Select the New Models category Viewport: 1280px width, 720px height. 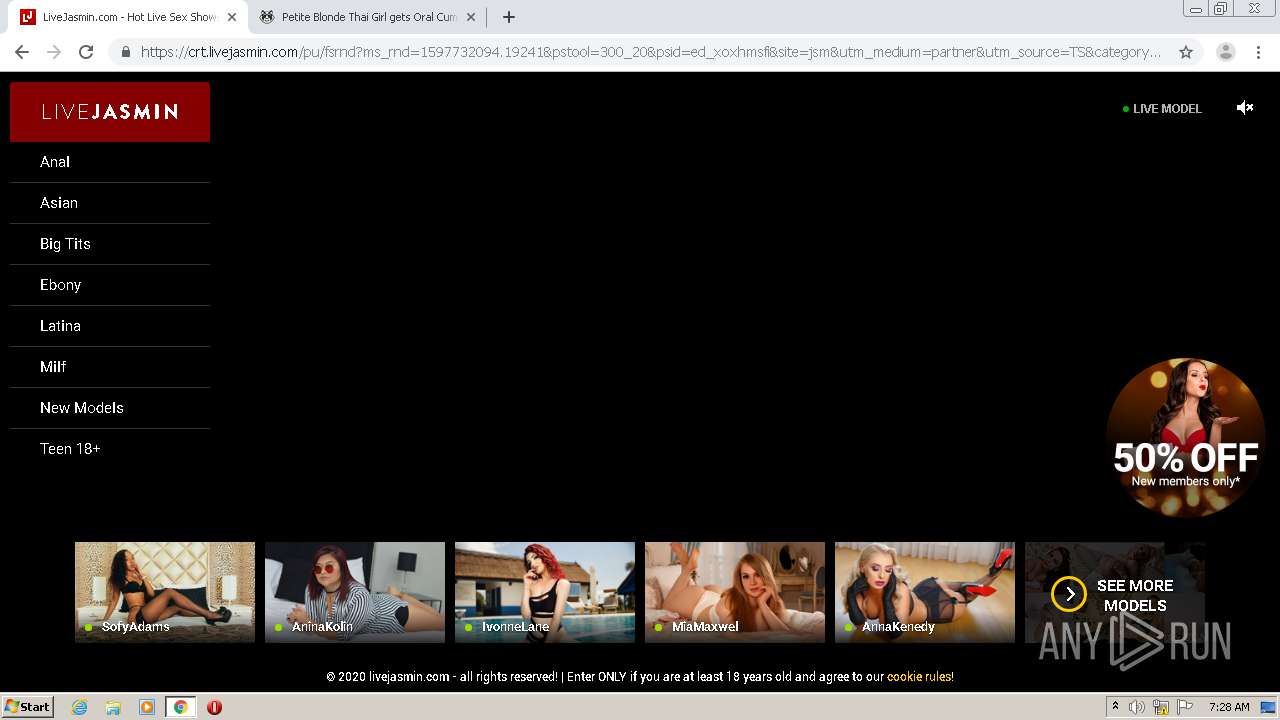click(x=110, y=408)
